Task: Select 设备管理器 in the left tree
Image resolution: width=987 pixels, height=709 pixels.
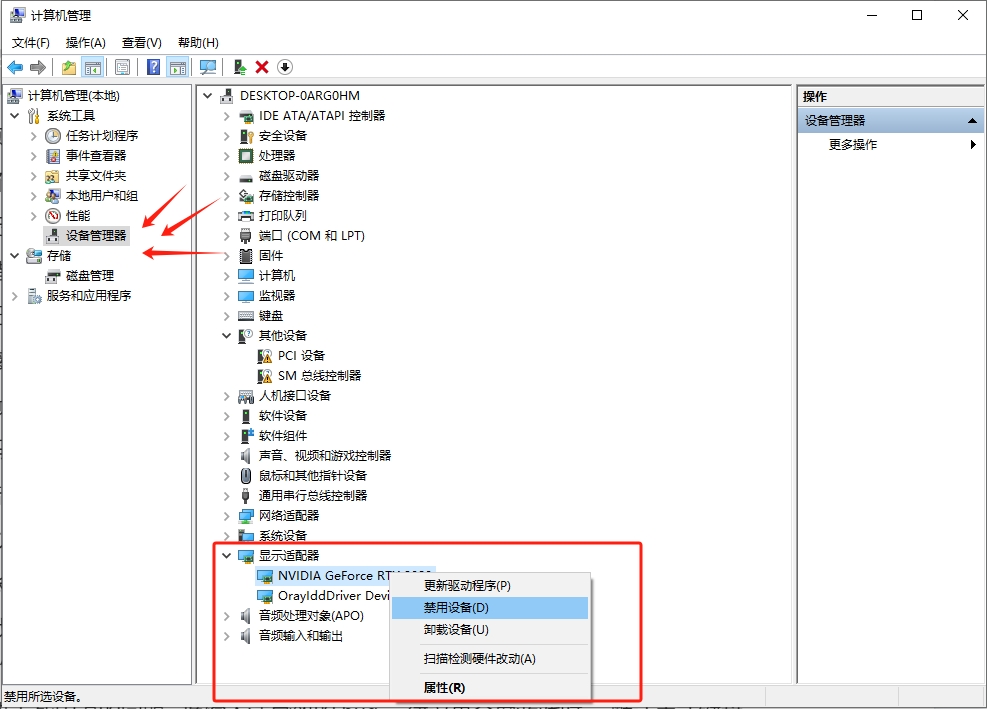Action: (x=96, y=235)
